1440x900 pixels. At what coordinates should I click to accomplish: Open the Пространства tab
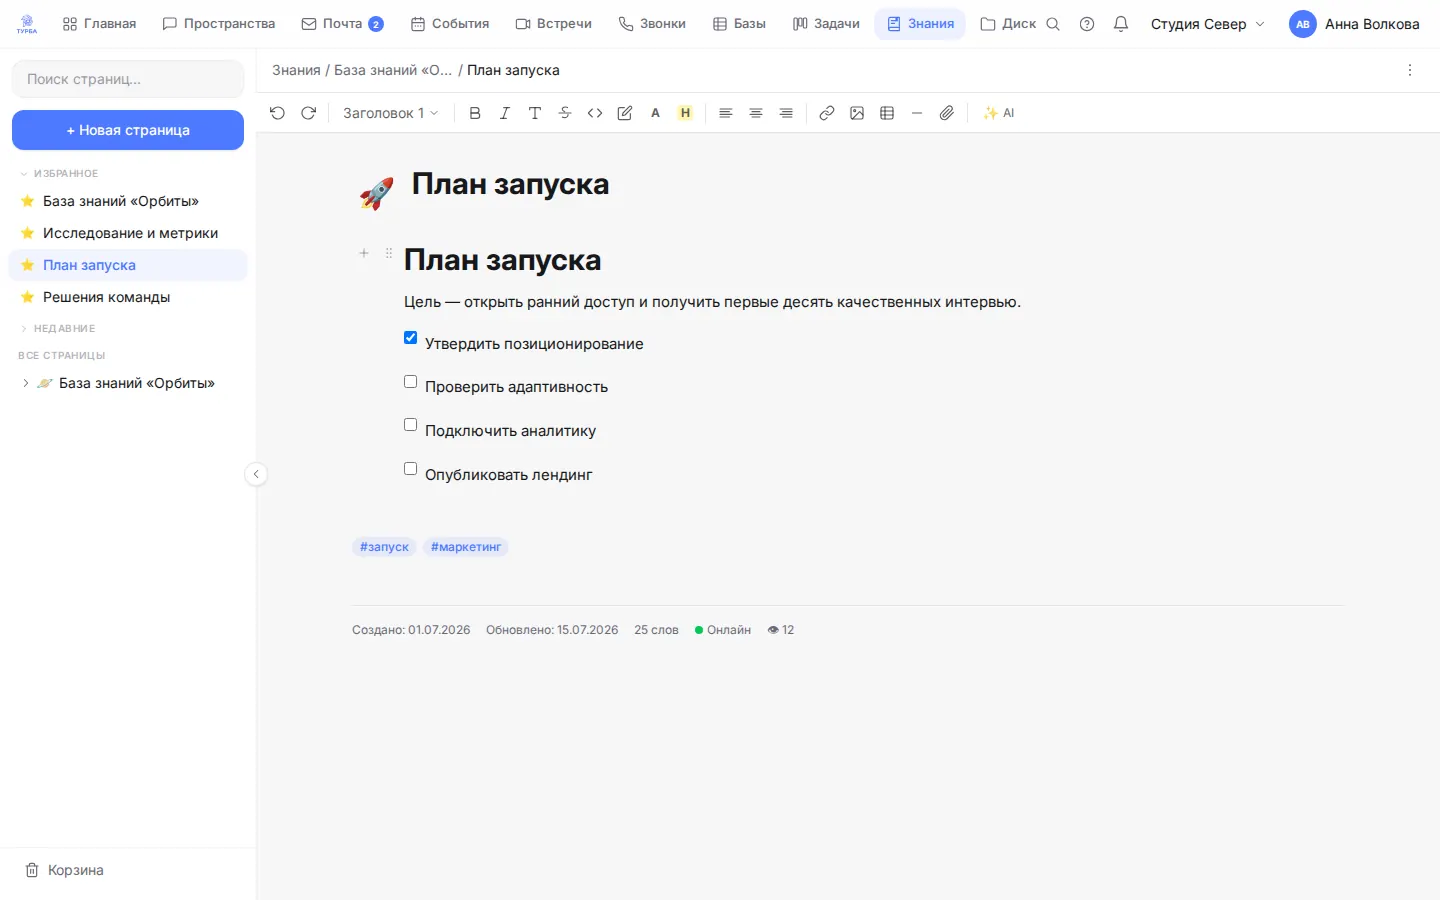[219, 24]
